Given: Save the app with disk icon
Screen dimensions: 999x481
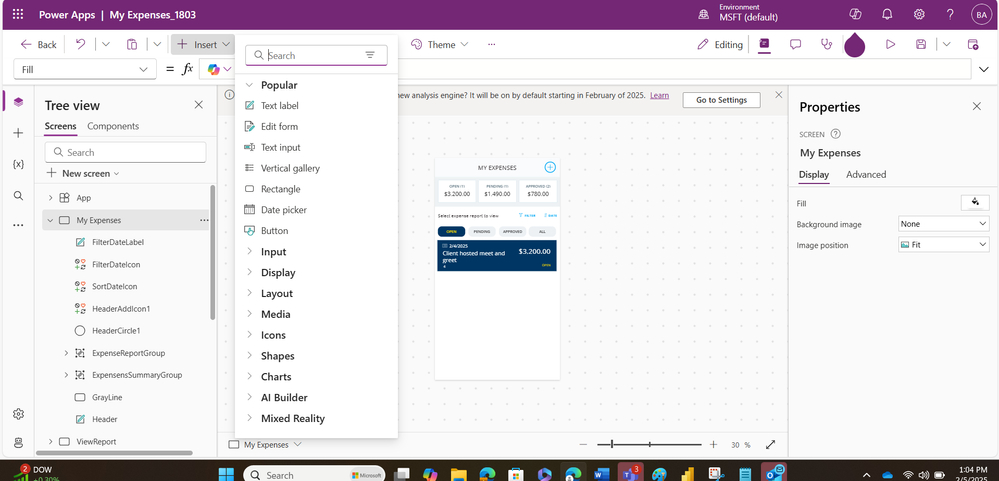Looking at the screenshot, I should click(921, 44).
